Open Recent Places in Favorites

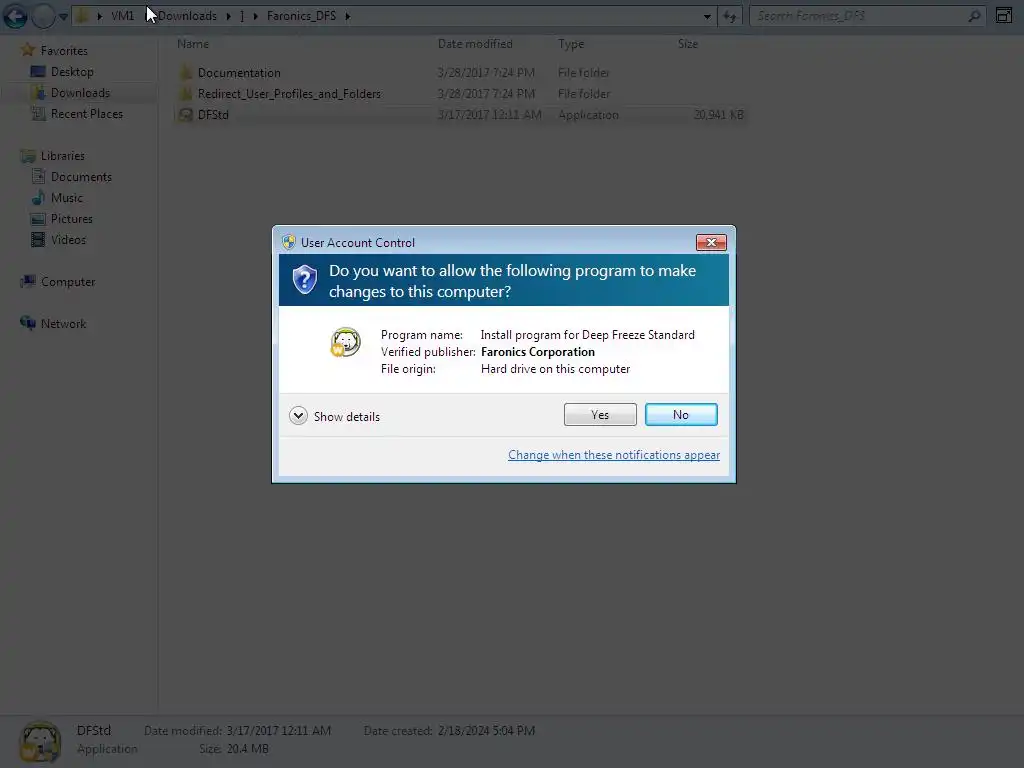pos(87,114)
